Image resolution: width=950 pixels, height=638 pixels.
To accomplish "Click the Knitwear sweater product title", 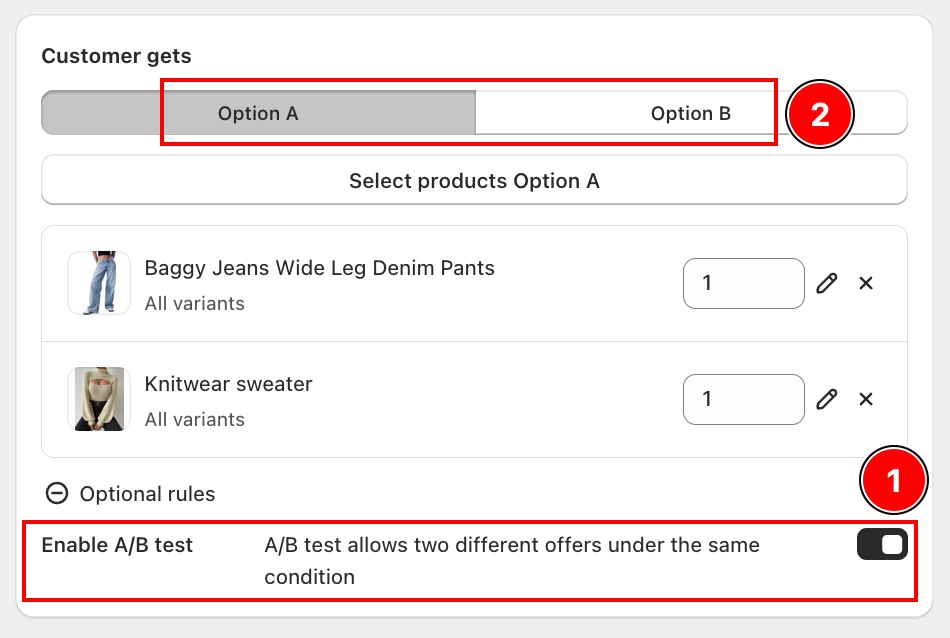I will (x=228, y=384).
